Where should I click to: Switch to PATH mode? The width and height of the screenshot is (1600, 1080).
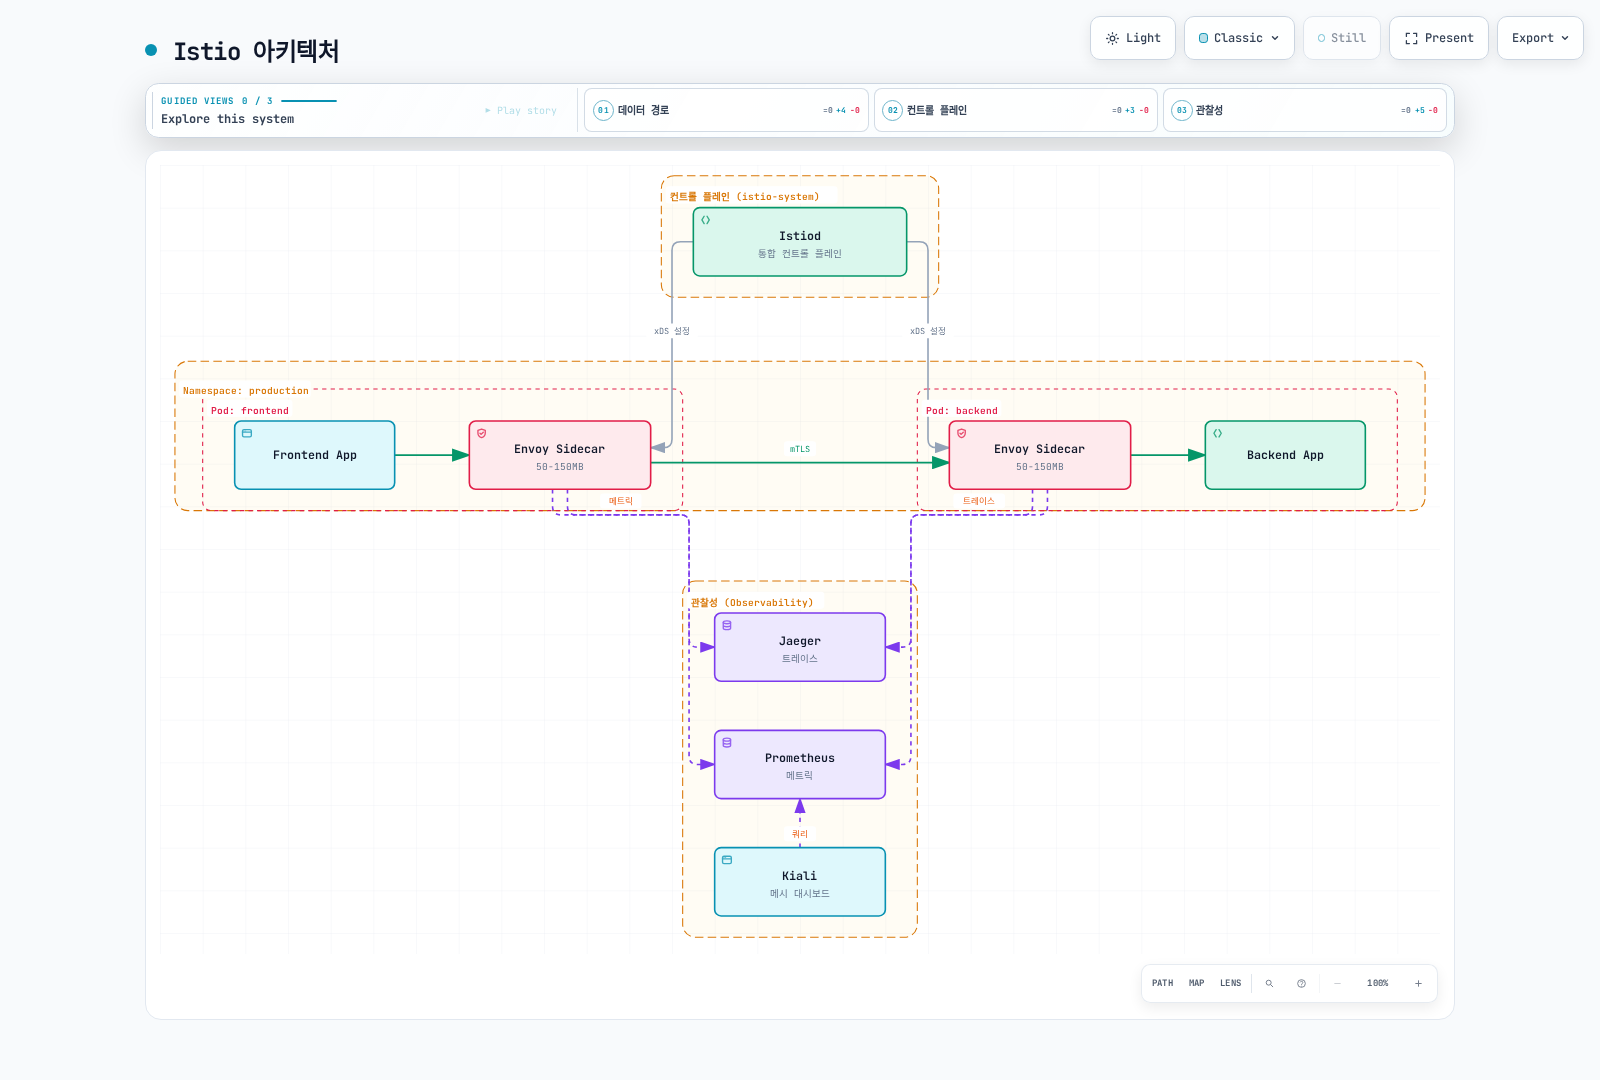point(1162,983)
